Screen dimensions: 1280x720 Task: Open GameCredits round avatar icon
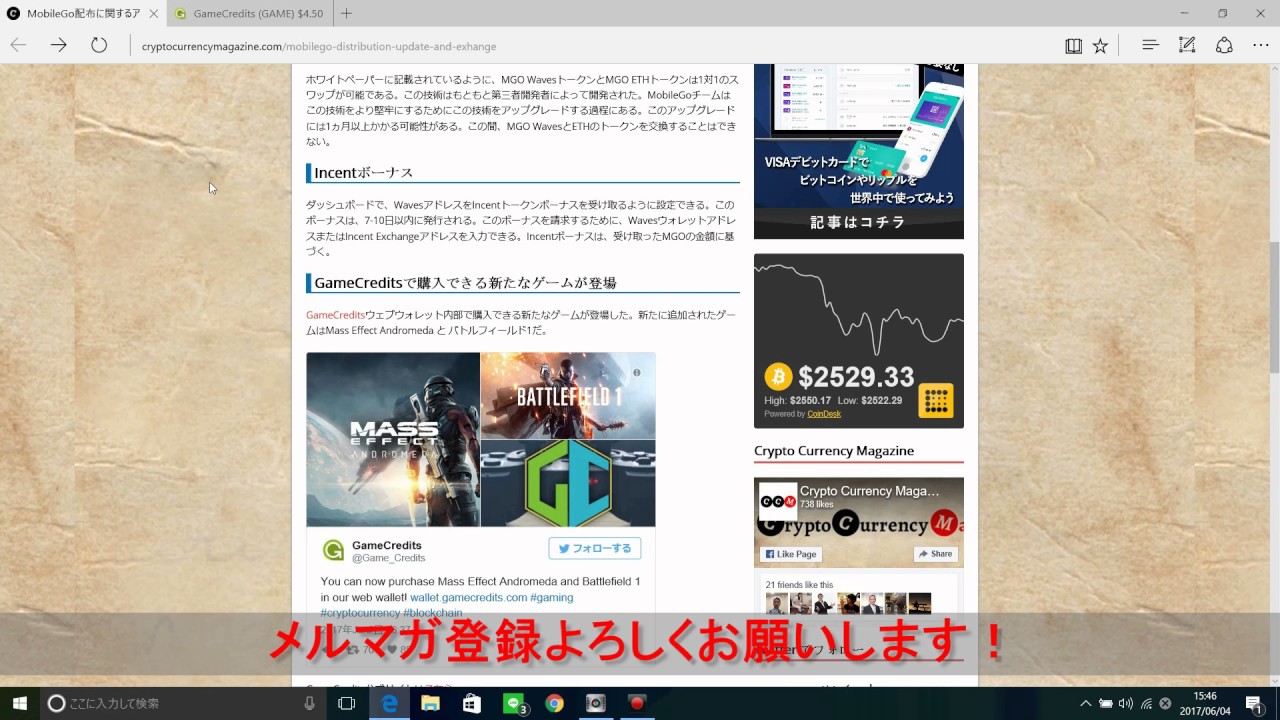pyautogui.click(x=333, y=551)
